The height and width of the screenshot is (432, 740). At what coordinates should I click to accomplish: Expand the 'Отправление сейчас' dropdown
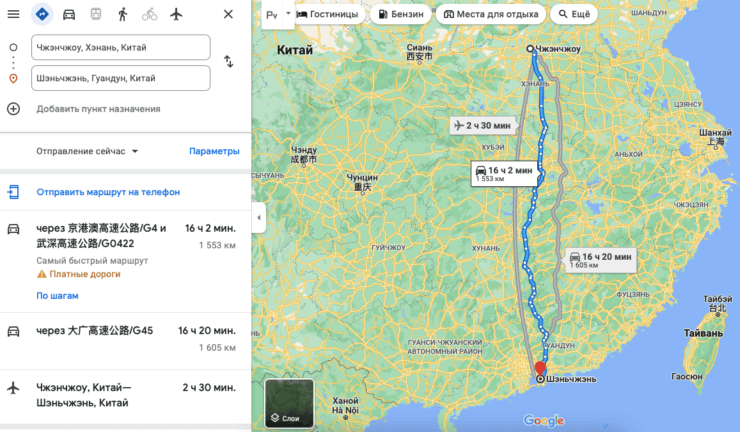pyautogui.click(x=88, y=151)
